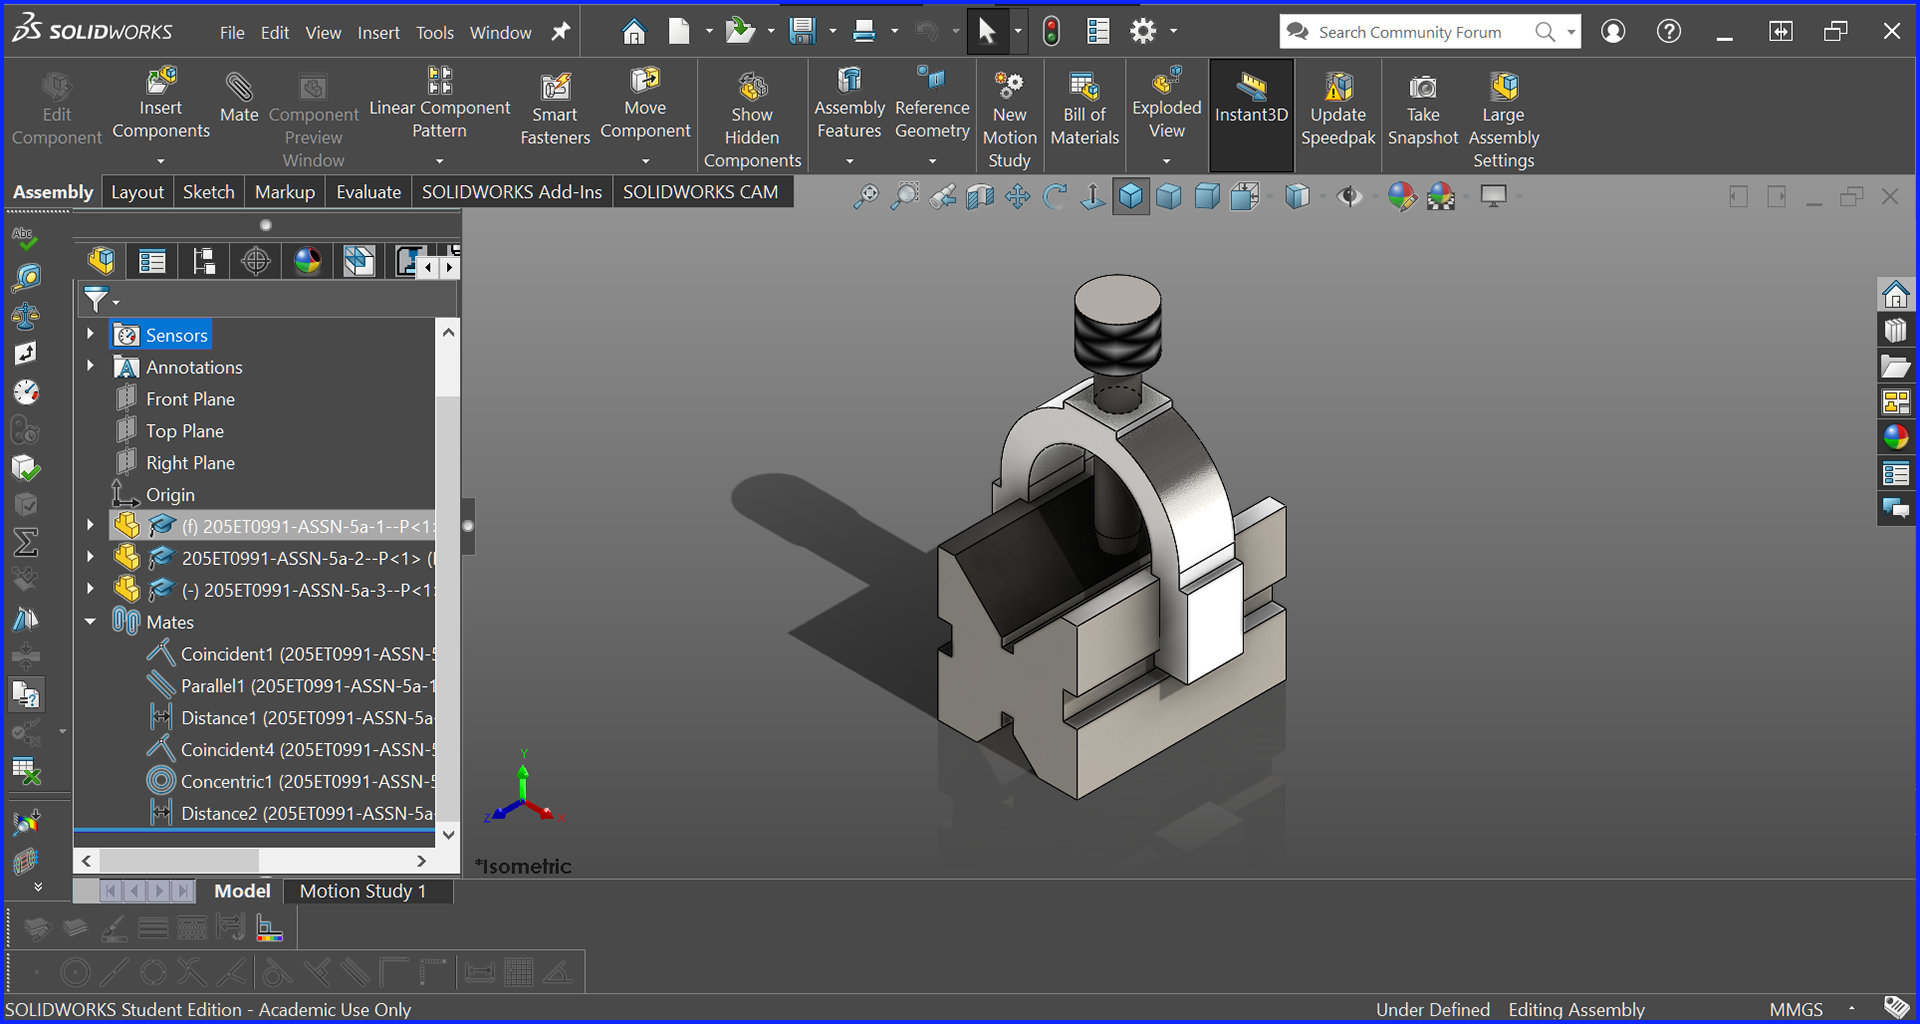The height and width of the screenshot is (1024, 1920).
Task: Click the Zoom to Fit icon
Action: (866, 196)
